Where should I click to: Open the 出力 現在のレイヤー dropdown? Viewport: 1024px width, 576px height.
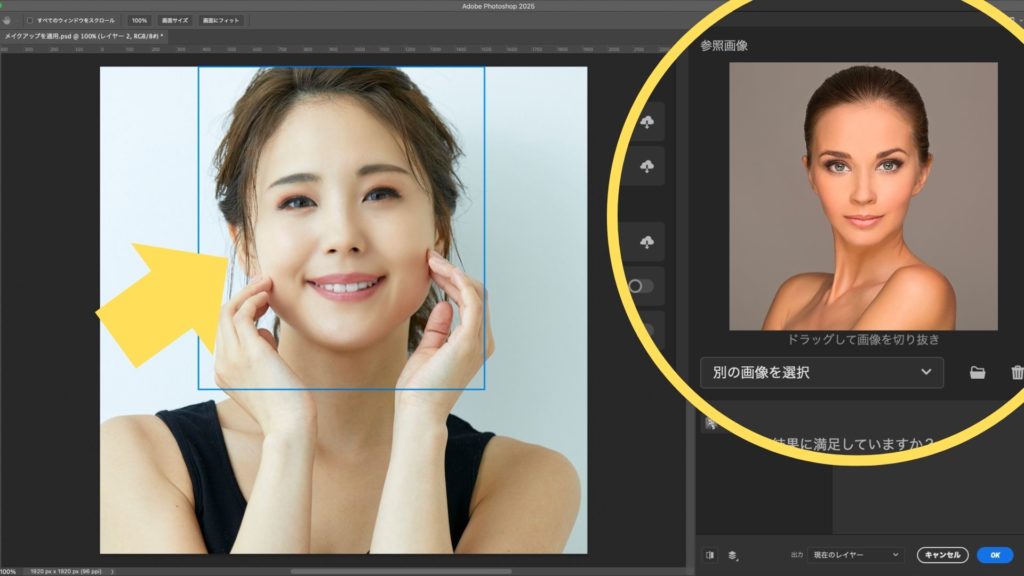(x=856, y=554)
